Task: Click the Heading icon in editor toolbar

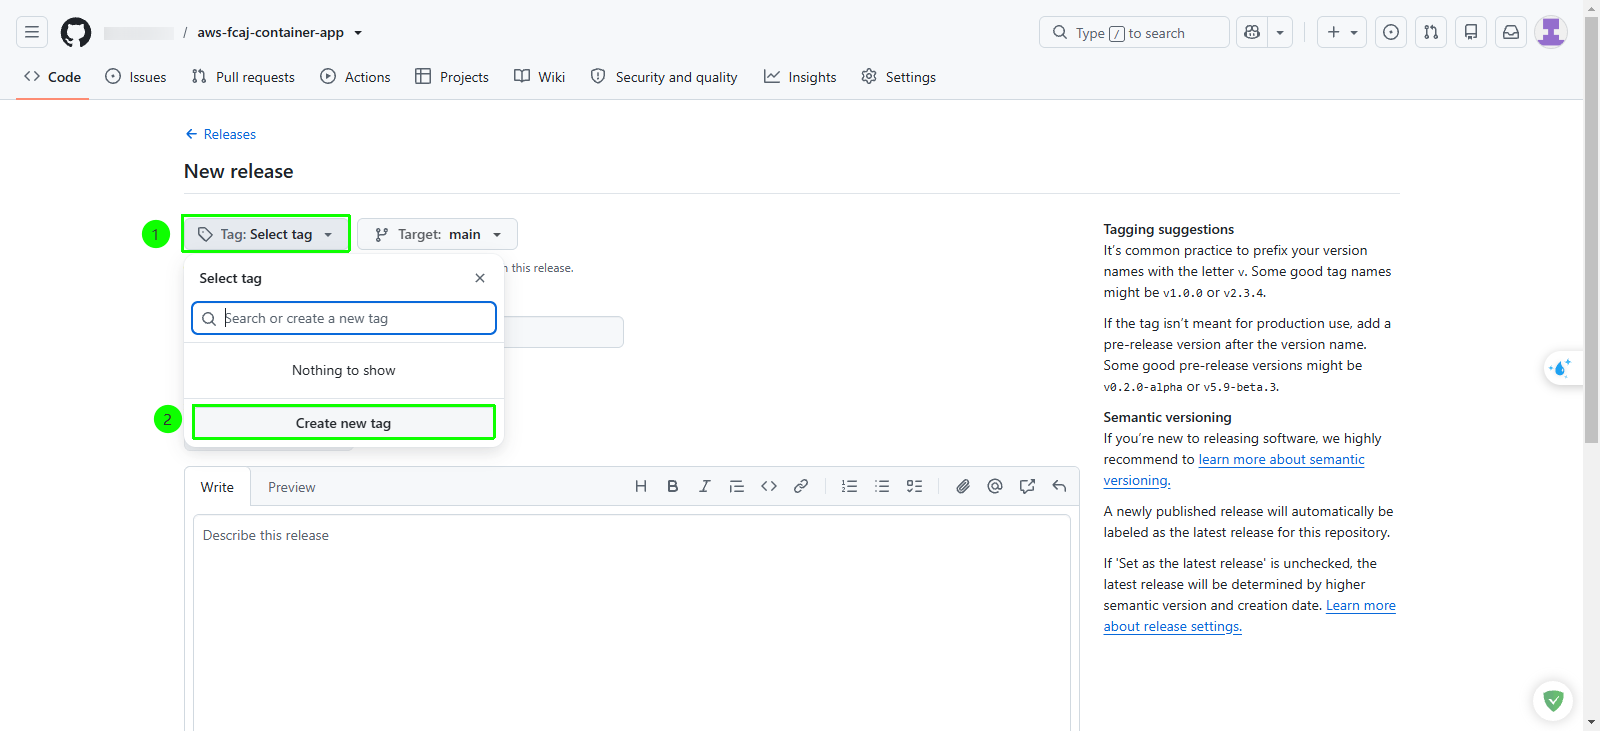Action: tap(641, 486)
